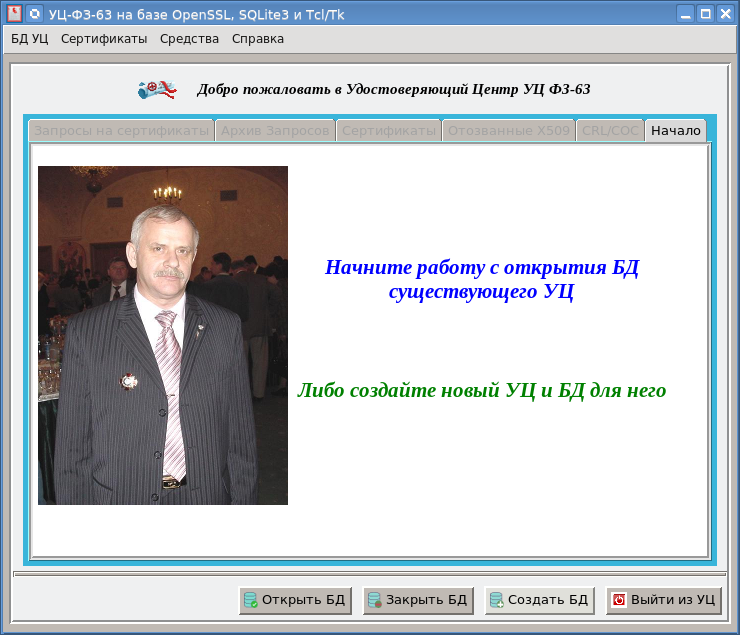Viewport: 740px width, 635px height.
Task: Click the logo icon beside the welcome header
Action: pos(157,89)
